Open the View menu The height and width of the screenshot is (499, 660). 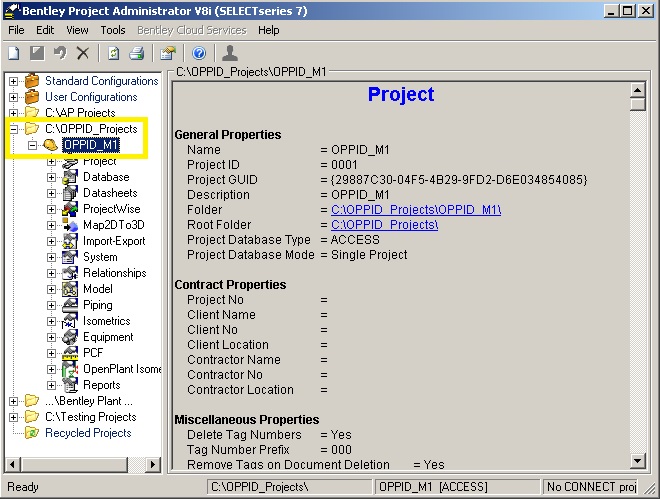click(x=77, y=30)
